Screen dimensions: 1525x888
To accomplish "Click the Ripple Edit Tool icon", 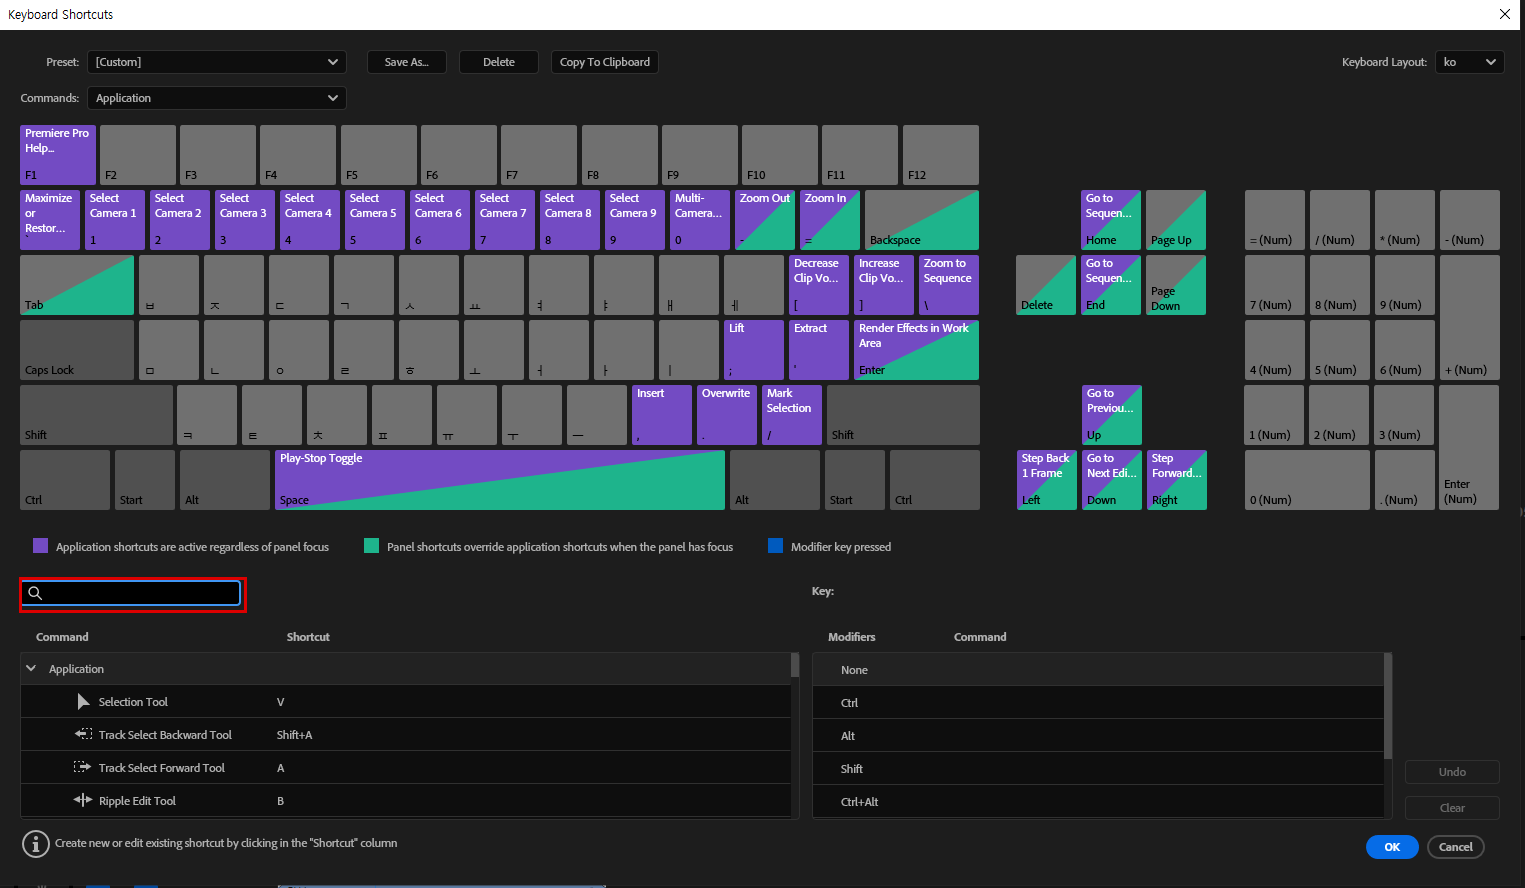I will (x=83, y=800).
